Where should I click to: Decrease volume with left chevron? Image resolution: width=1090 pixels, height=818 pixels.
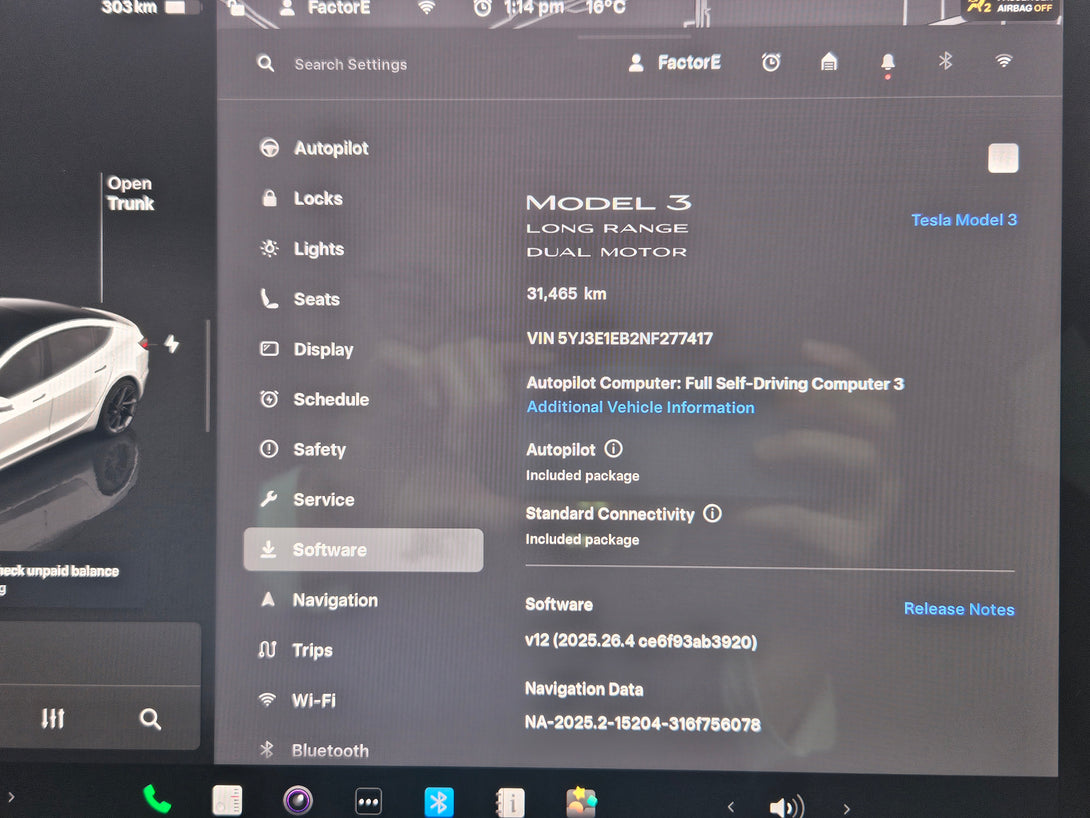point(731,807)
